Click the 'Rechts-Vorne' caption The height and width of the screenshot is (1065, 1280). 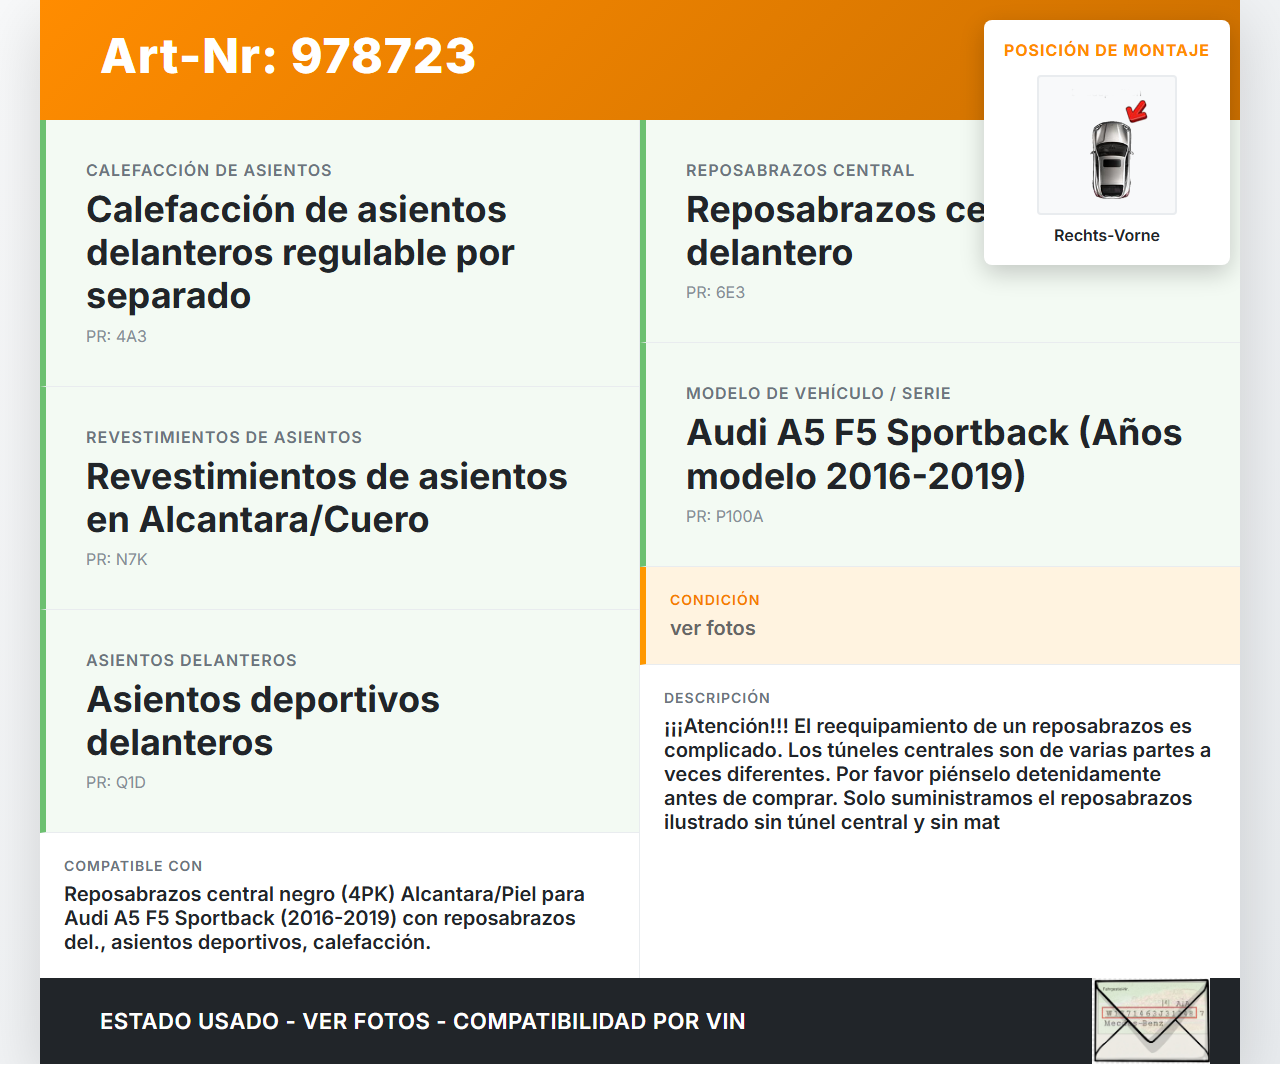pyautogui.click(x=1107, y=236)
